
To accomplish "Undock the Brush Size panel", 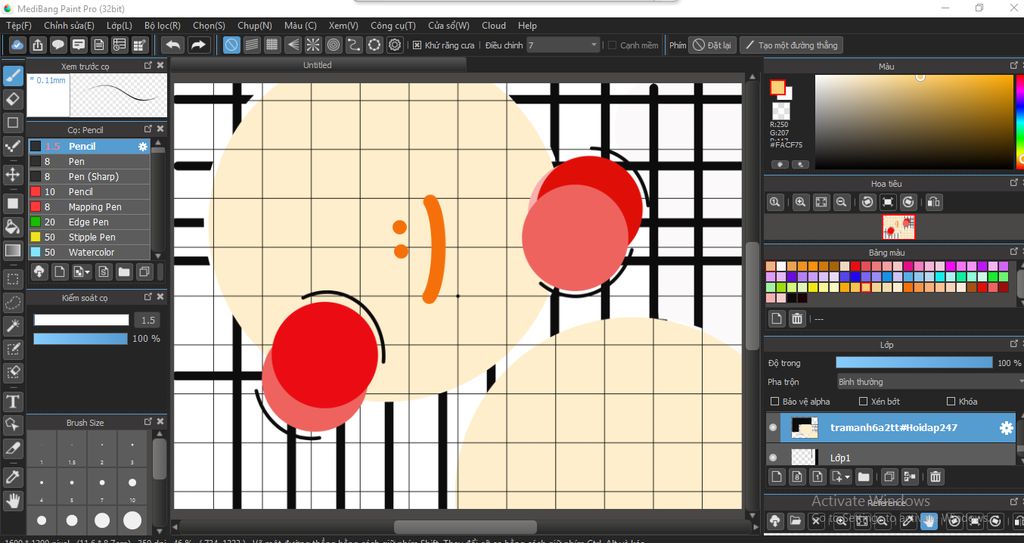I will tap(148, 422).
